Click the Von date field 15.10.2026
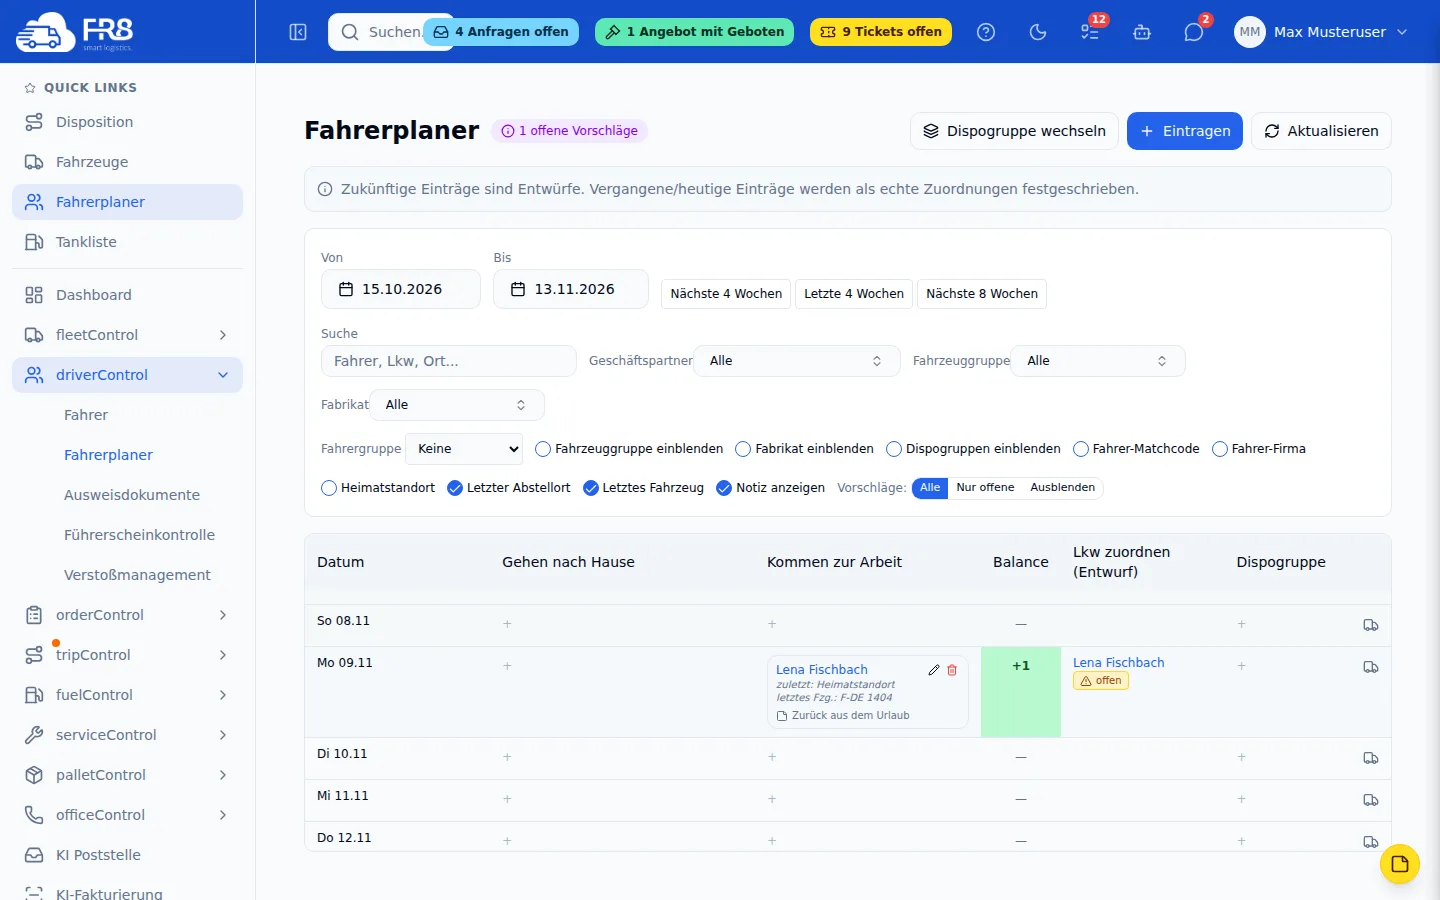The width and height of the screenshot is (1440, 900). (401, 289)
